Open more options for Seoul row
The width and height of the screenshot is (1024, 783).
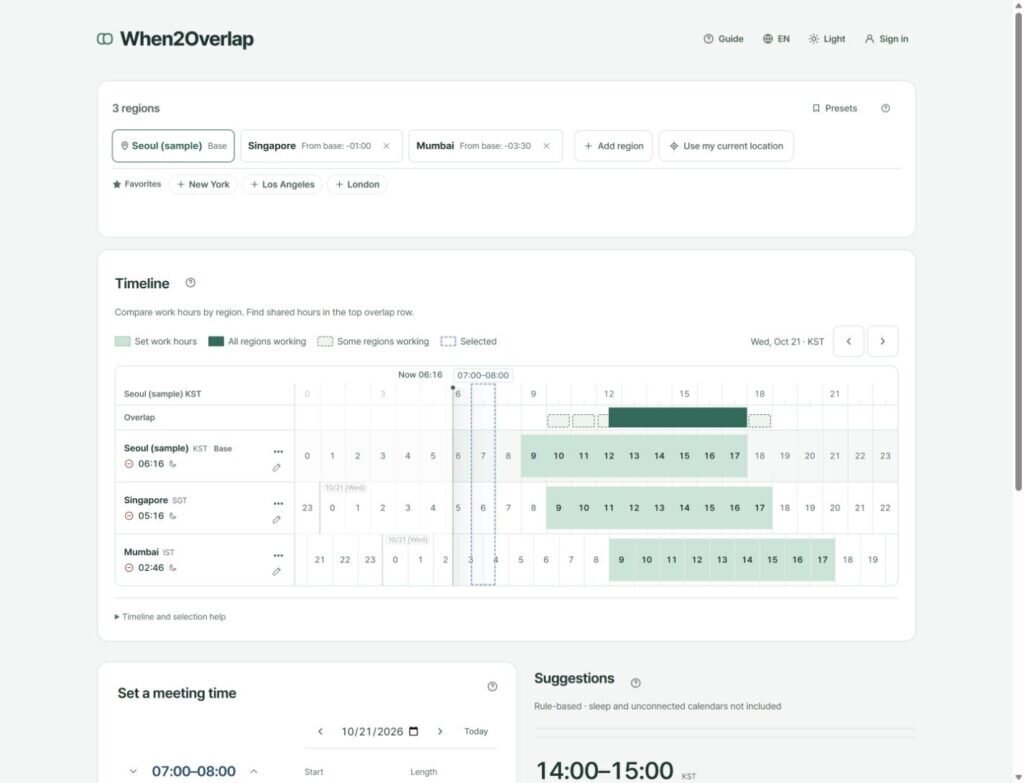pyautogui.click(x=278, y=451)
